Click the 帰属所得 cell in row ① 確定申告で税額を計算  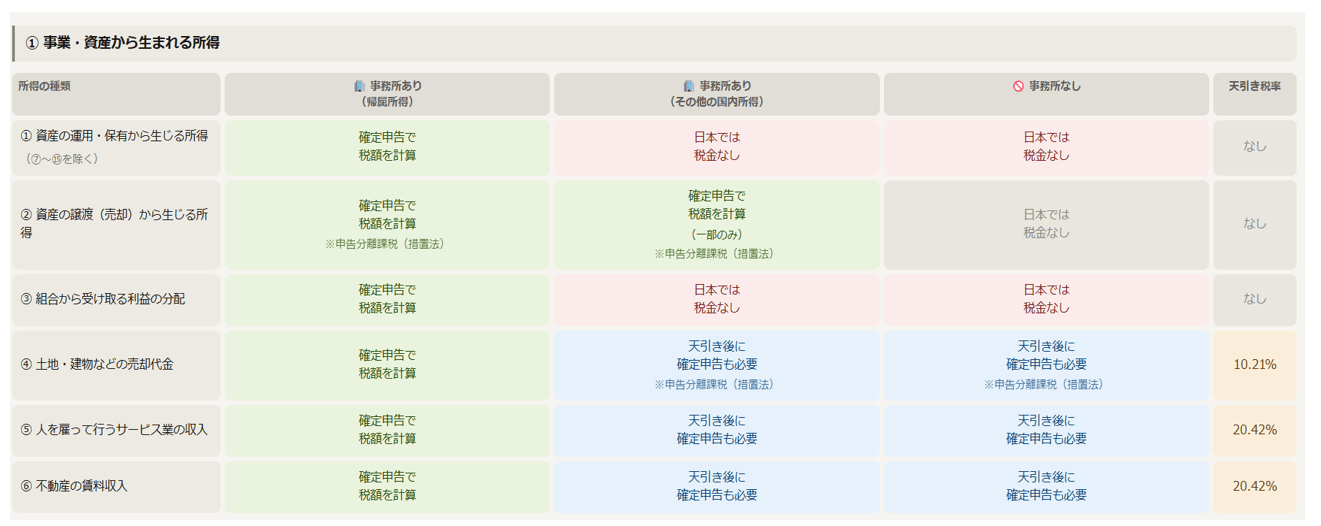(x=387, y=147)
